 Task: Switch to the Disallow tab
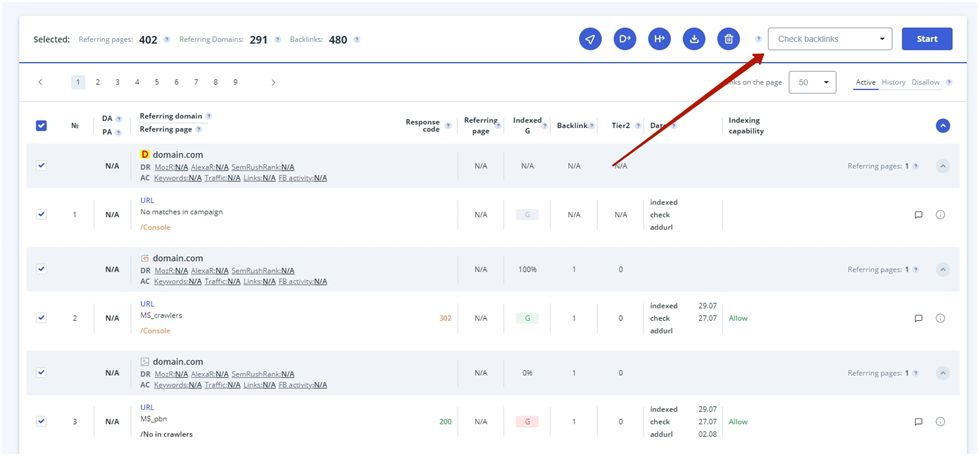(925, 82)
